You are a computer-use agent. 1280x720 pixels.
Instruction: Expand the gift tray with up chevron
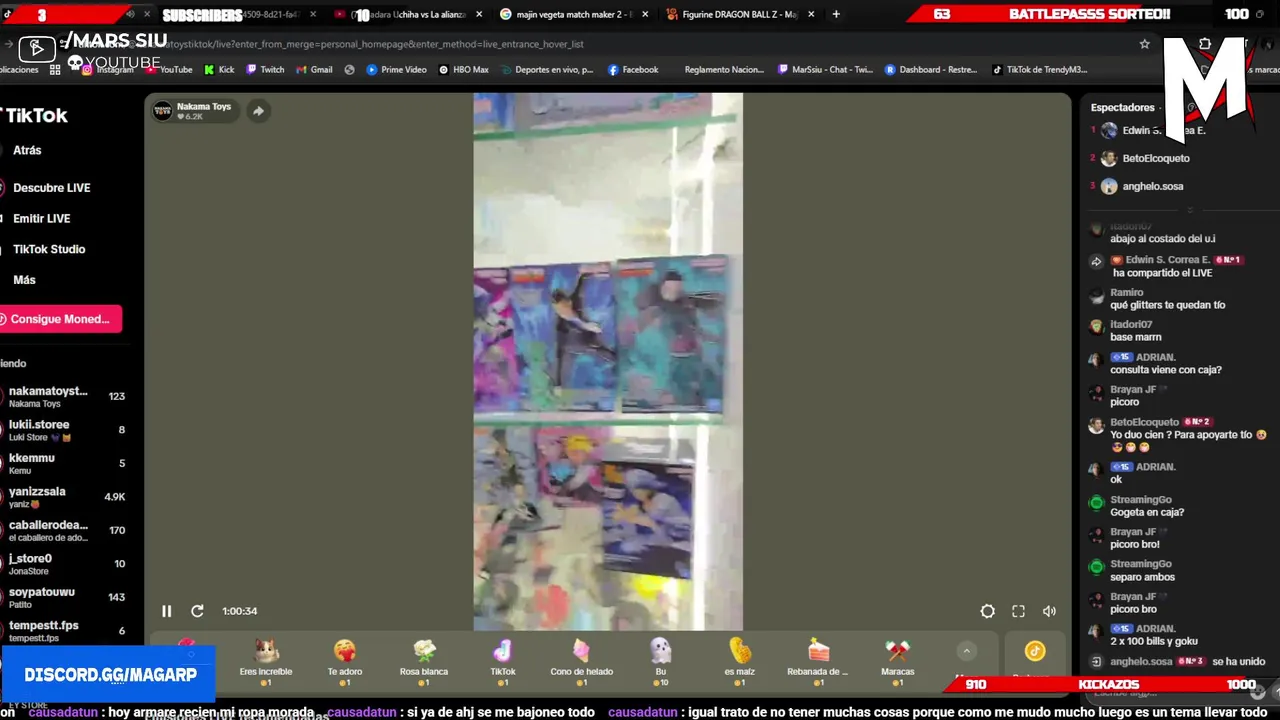click(x=966, y=651)
